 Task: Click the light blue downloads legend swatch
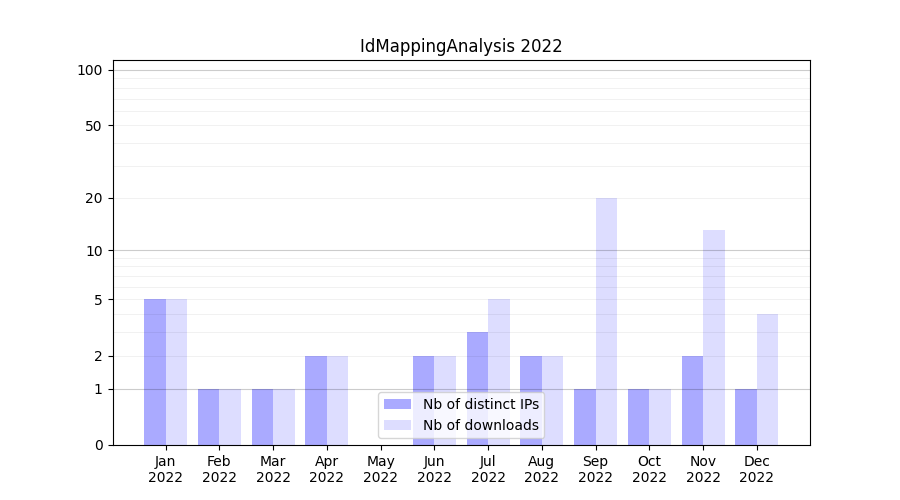pyautogui.click(x=397, y=425)
